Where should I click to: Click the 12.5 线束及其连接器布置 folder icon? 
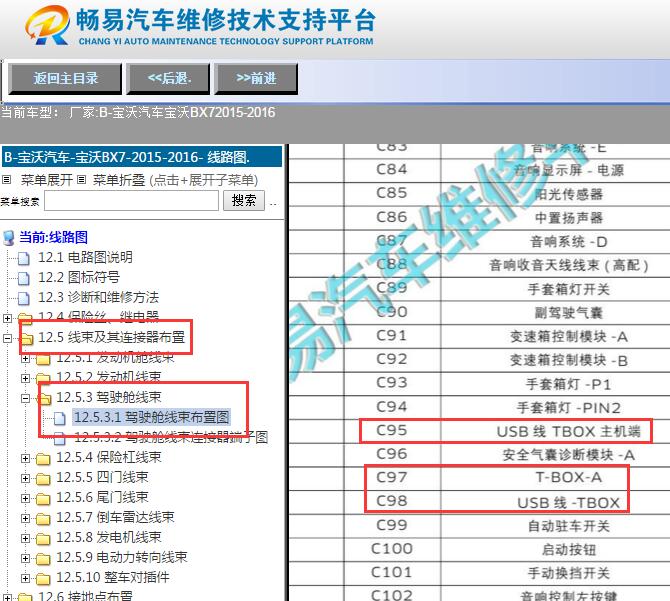tap(26, 338)
